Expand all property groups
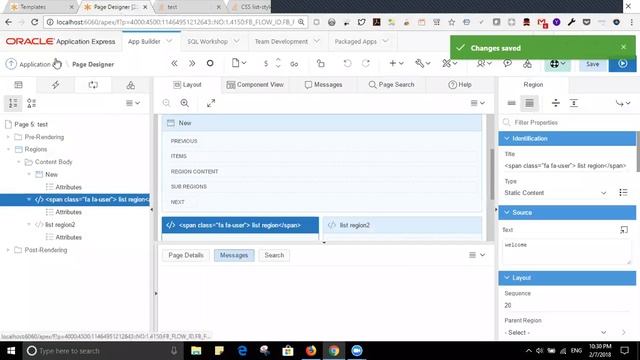The height and width of the screenshot is (360, 640). coord(574,103)
